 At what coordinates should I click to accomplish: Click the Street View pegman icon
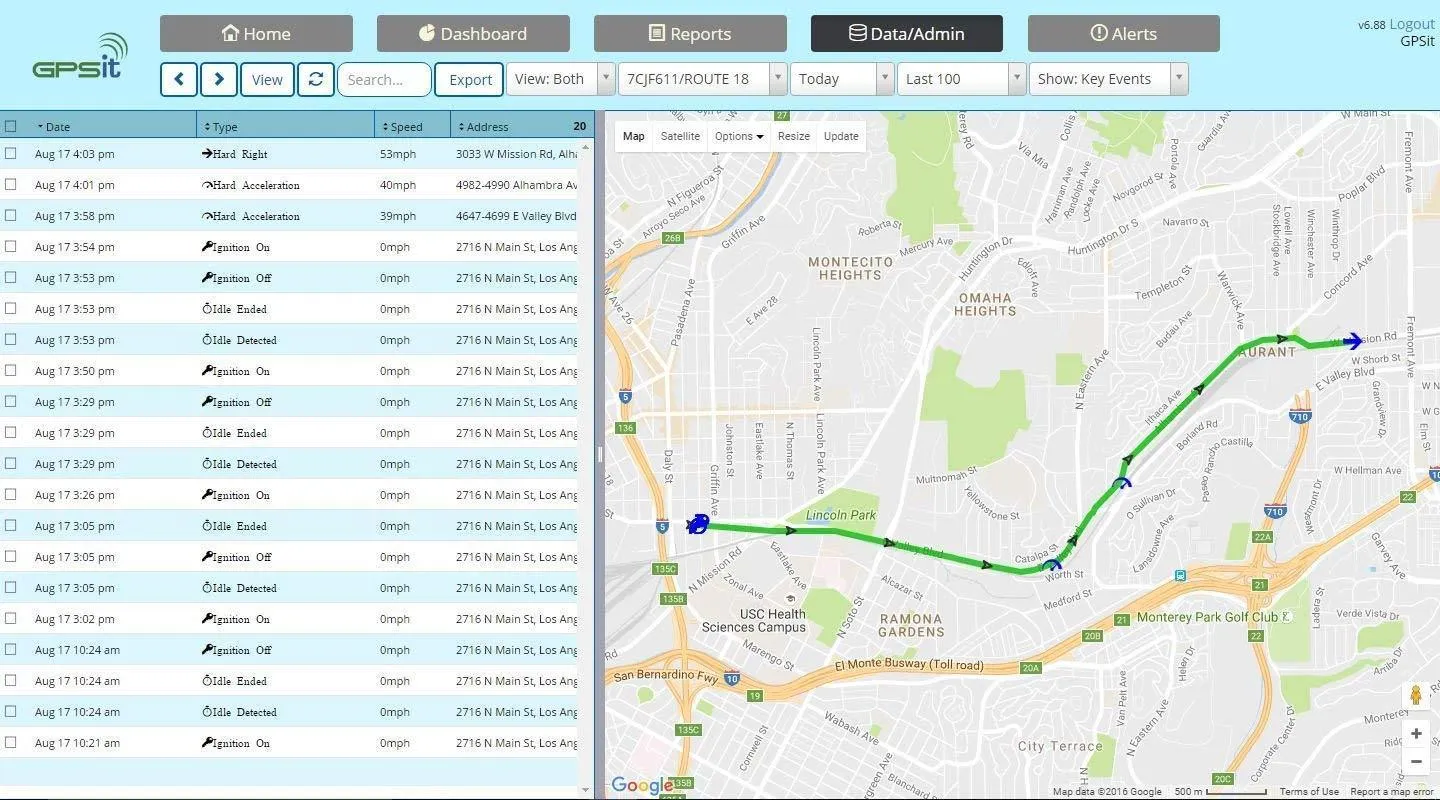coord(1416,695)
